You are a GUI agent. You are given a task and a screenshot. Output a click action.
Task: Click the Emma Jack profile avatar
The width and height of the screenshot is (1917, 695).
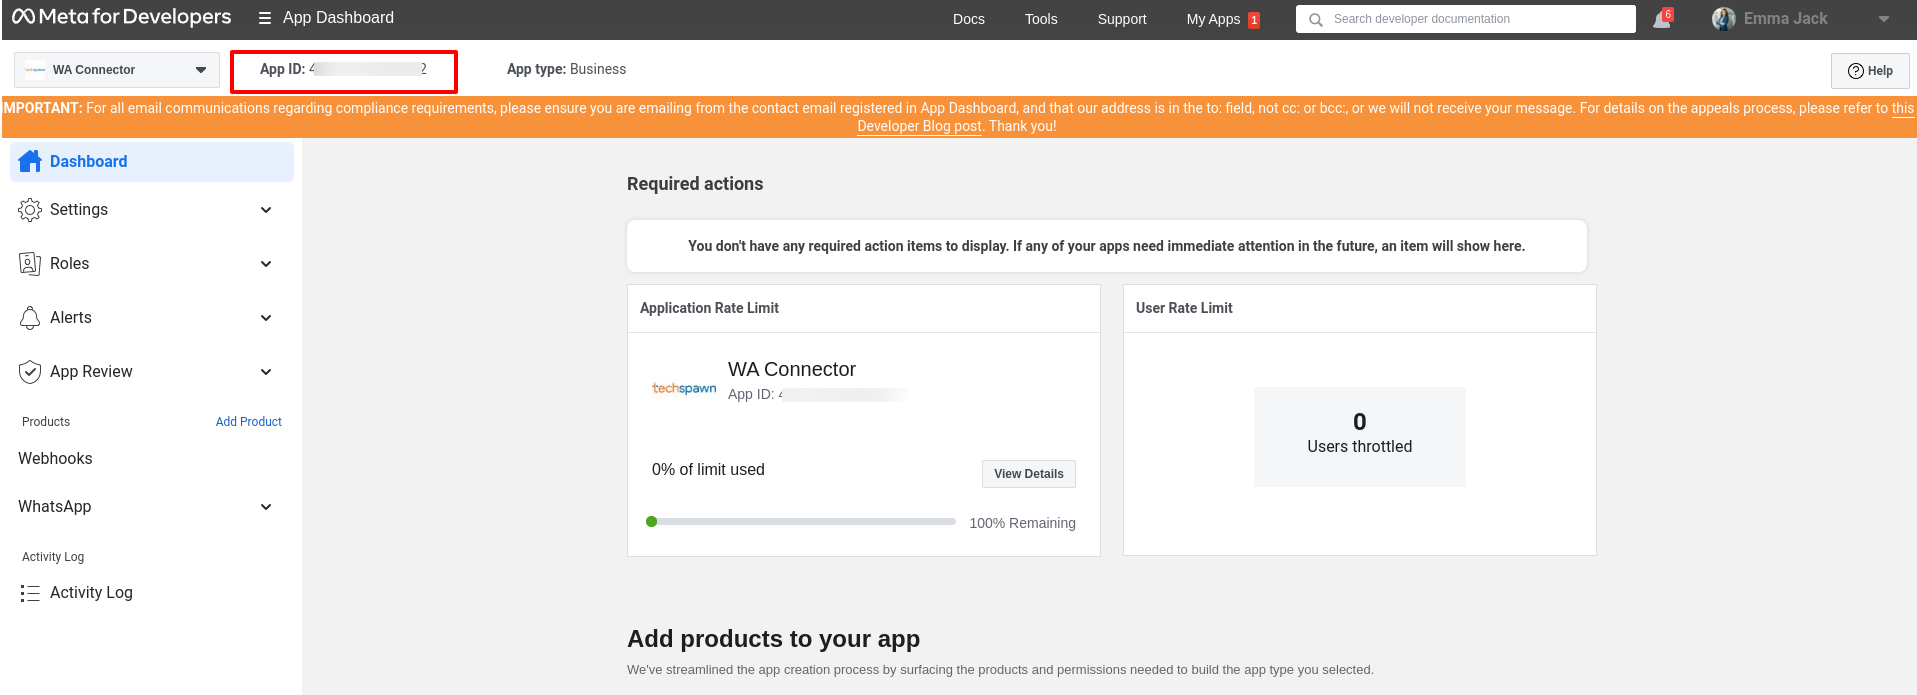1723,19
